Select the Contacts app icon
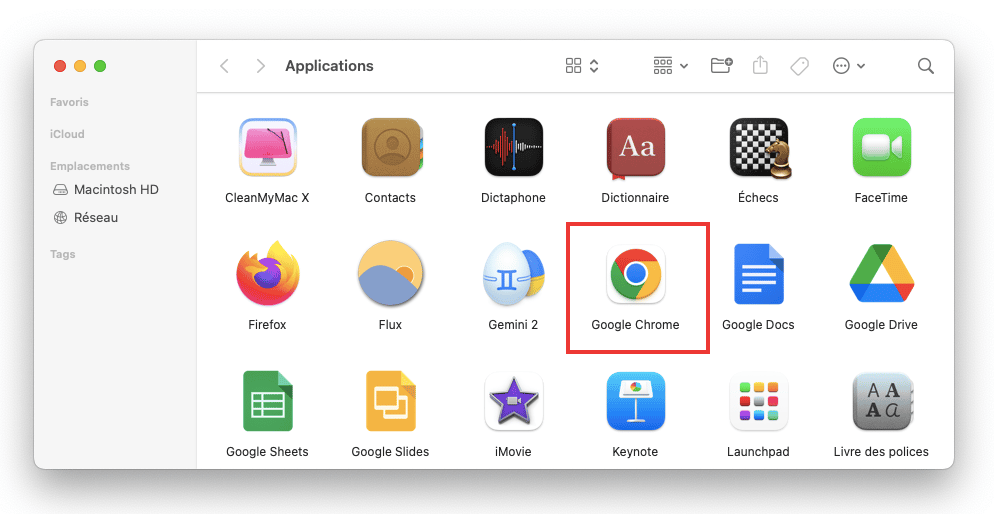The height and width of the screenshot is (514, 994). click(391, 147)
